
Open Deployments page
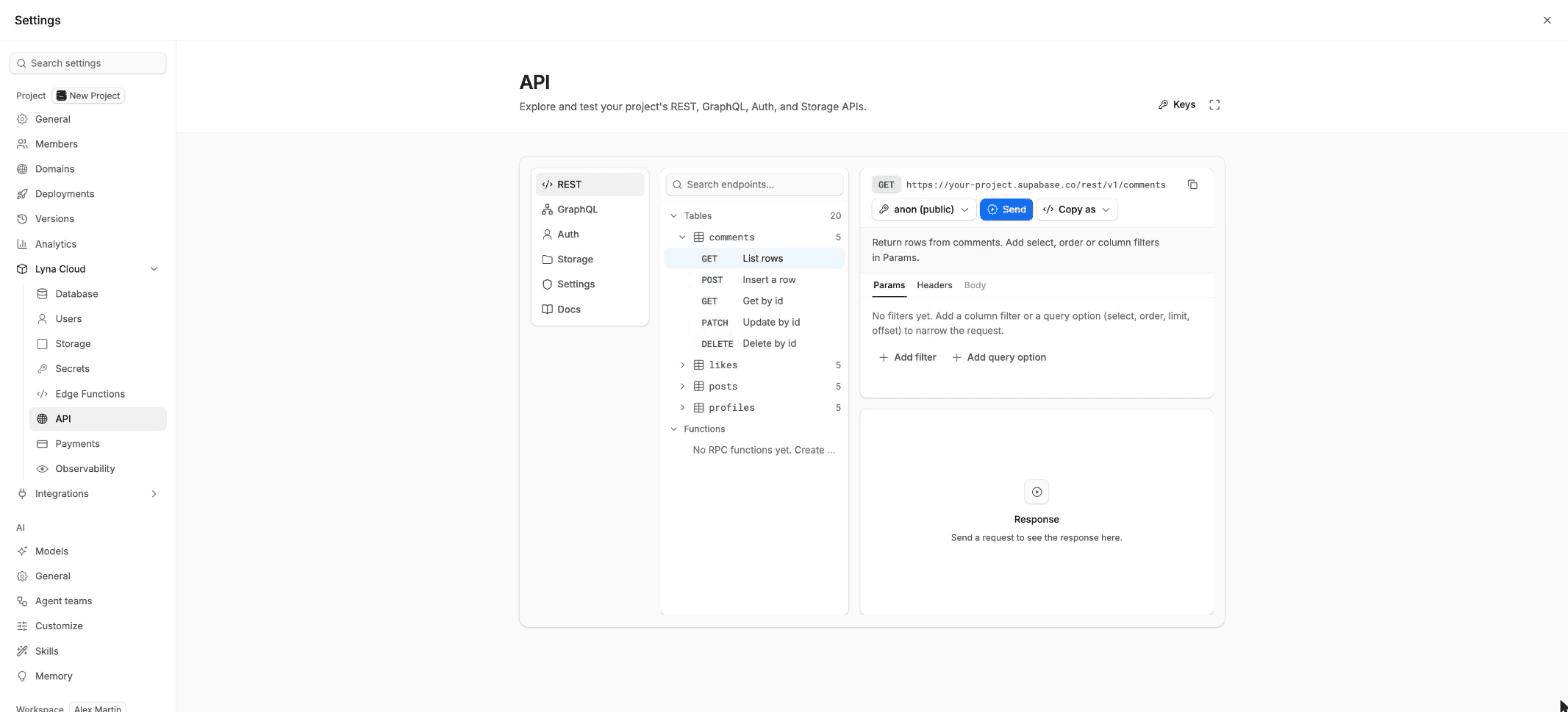pyautogui.click(x=88, y=194)
